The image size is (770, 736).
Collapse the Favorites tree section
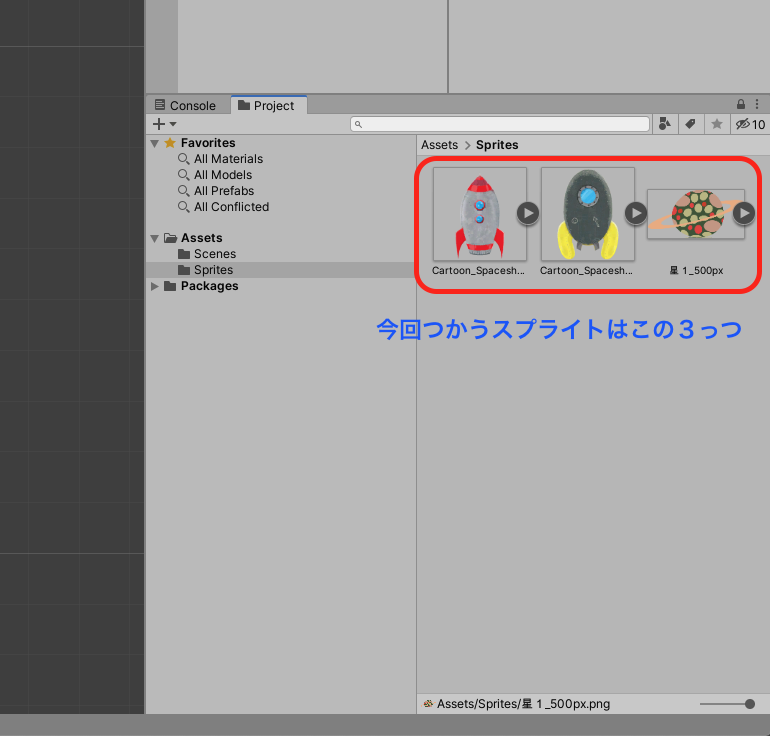point(155,143)
